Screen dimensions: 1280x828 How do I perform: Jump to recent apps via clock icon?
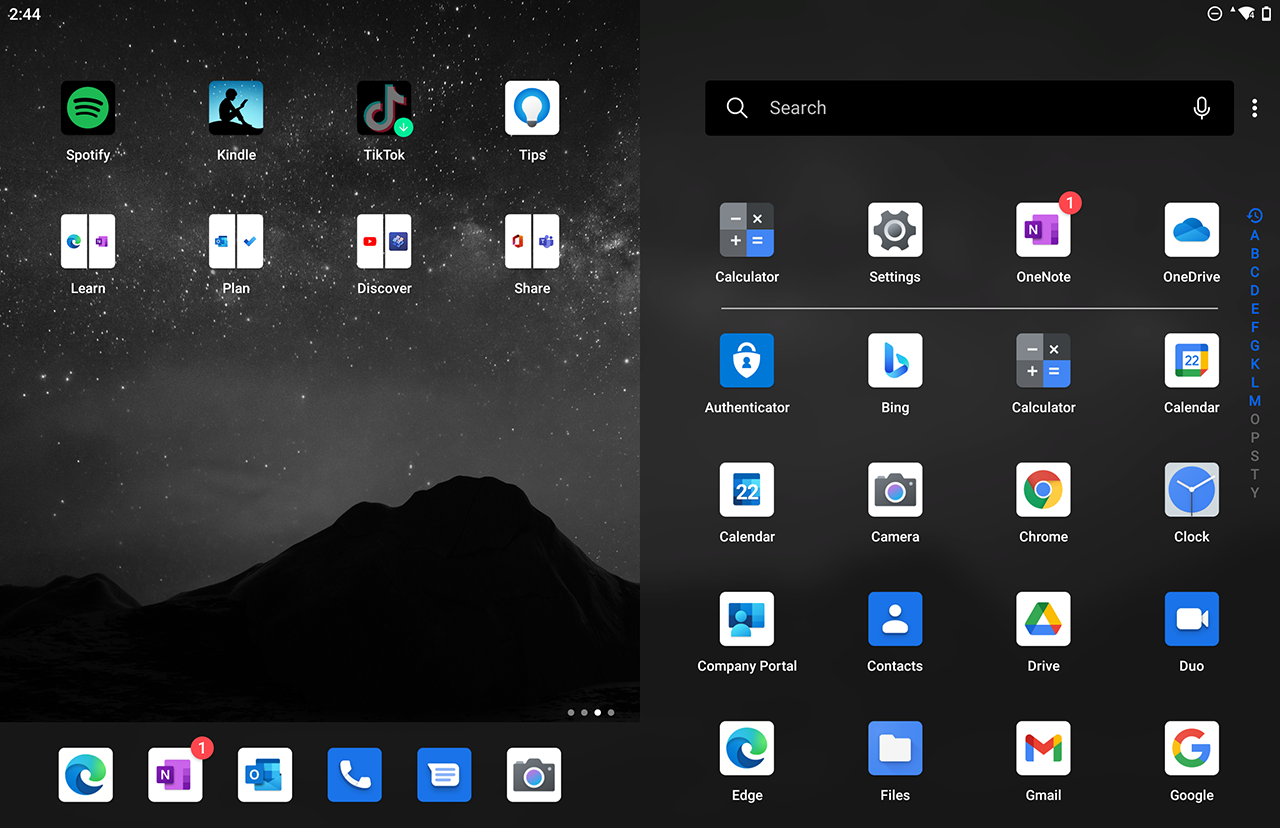pyautogui.click(x=1255, y=216)
